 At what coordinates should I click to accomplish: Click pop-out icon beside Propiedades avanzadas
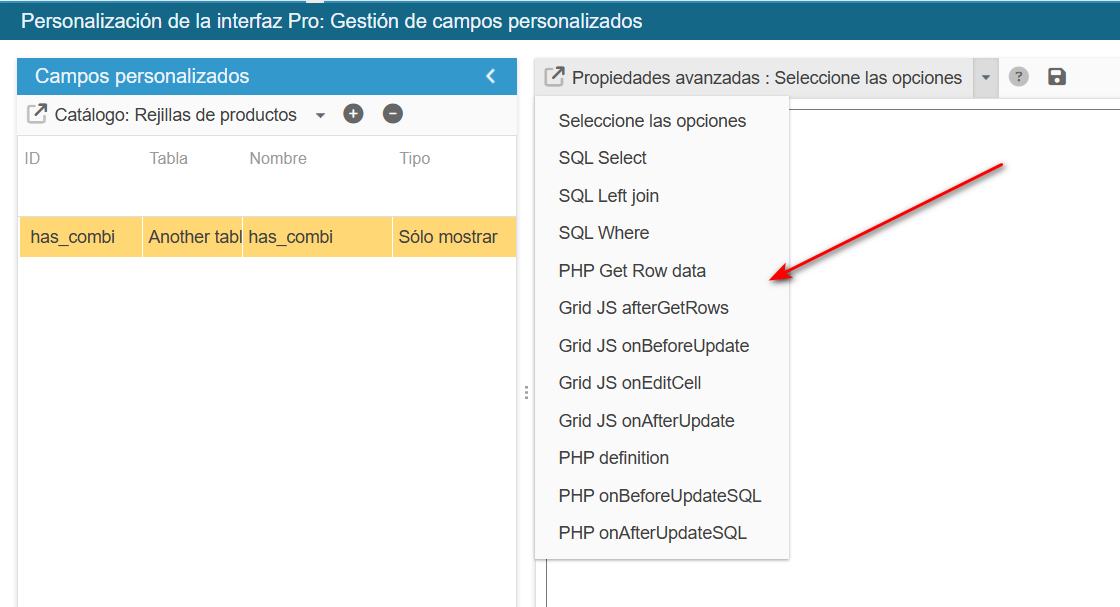(554, 77)
